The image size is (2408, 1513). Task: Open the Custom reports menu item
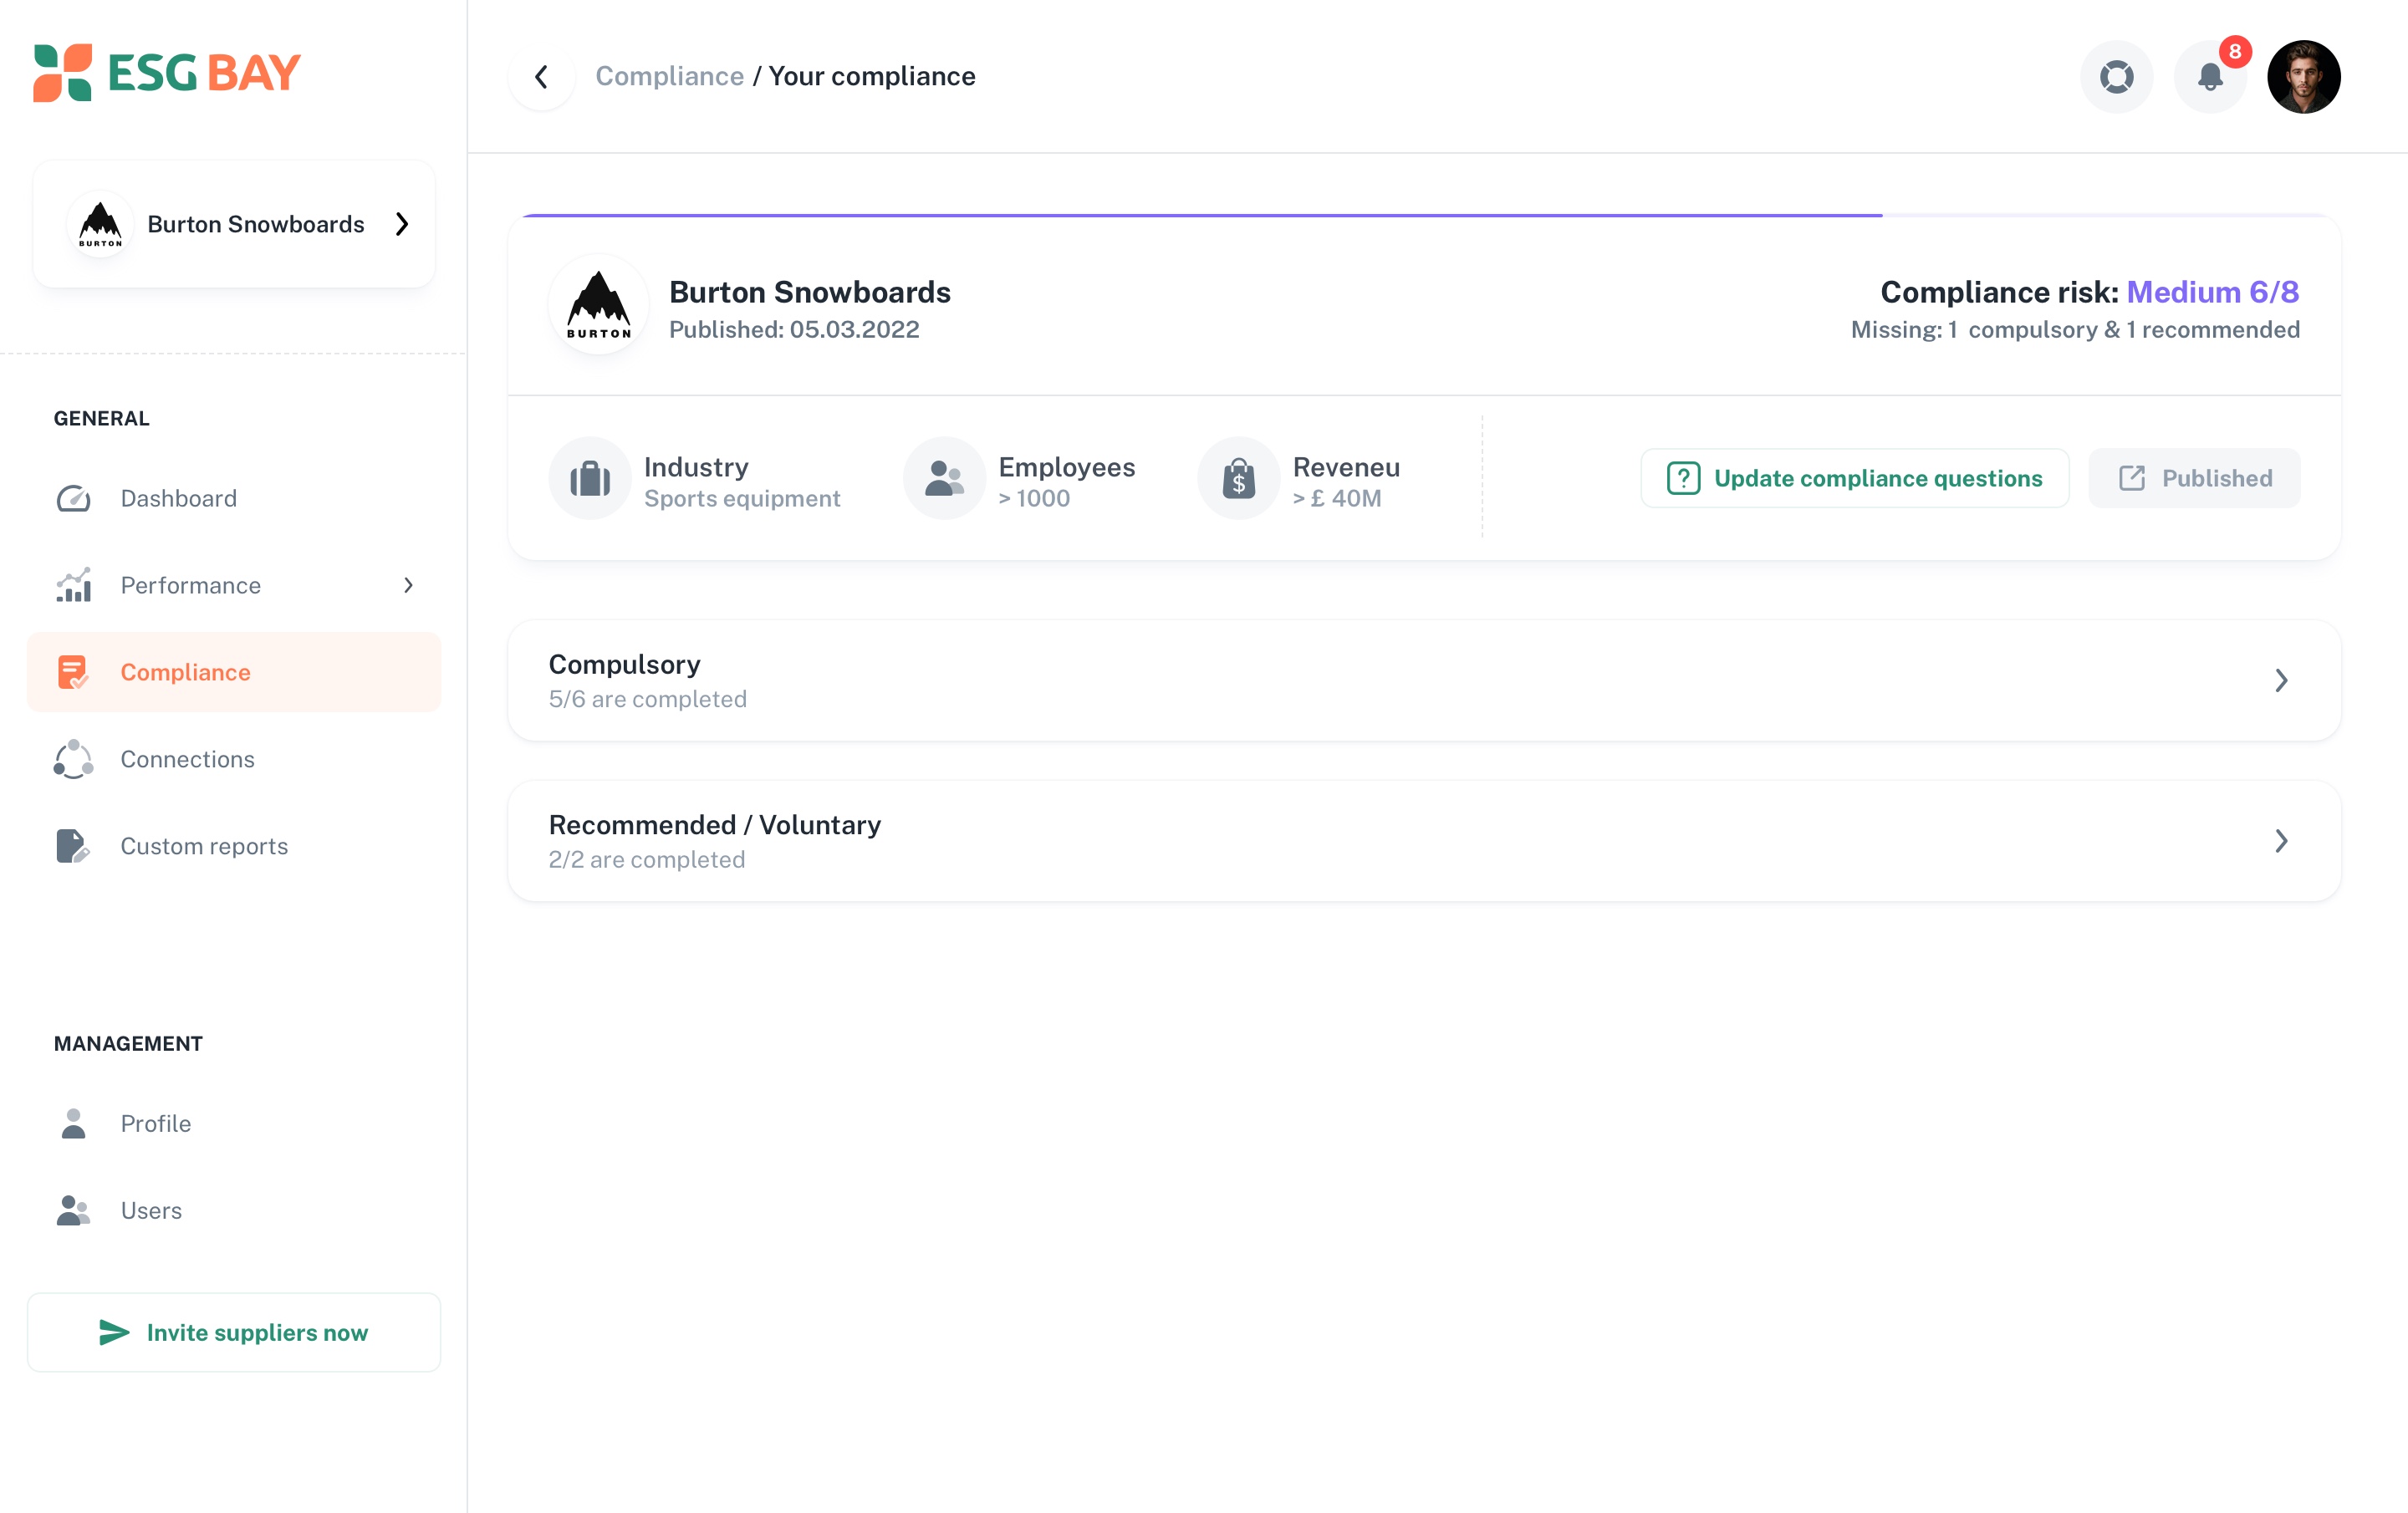pyautogui.click(x=234, y=846)
